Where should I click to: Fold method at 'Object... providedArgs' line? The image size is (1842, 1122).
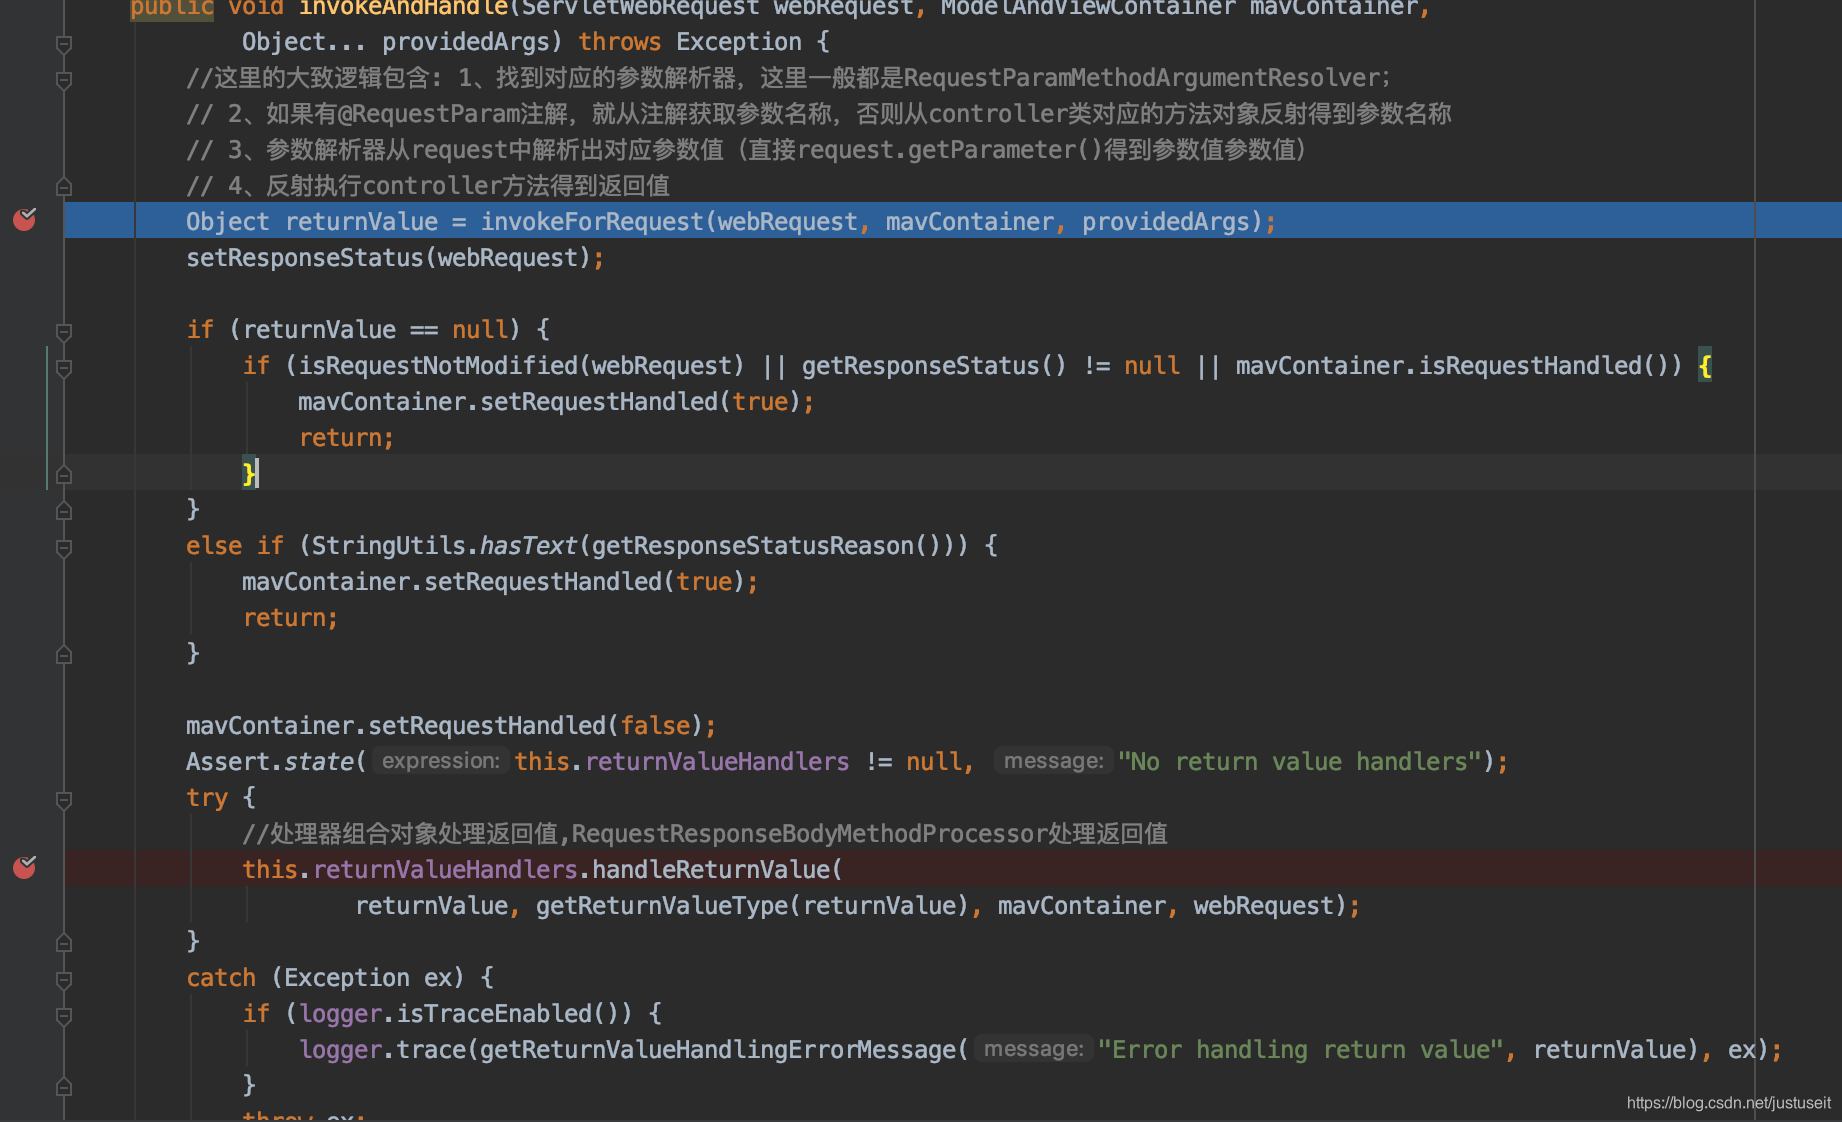pyautogui.click(x=64, y=43)
